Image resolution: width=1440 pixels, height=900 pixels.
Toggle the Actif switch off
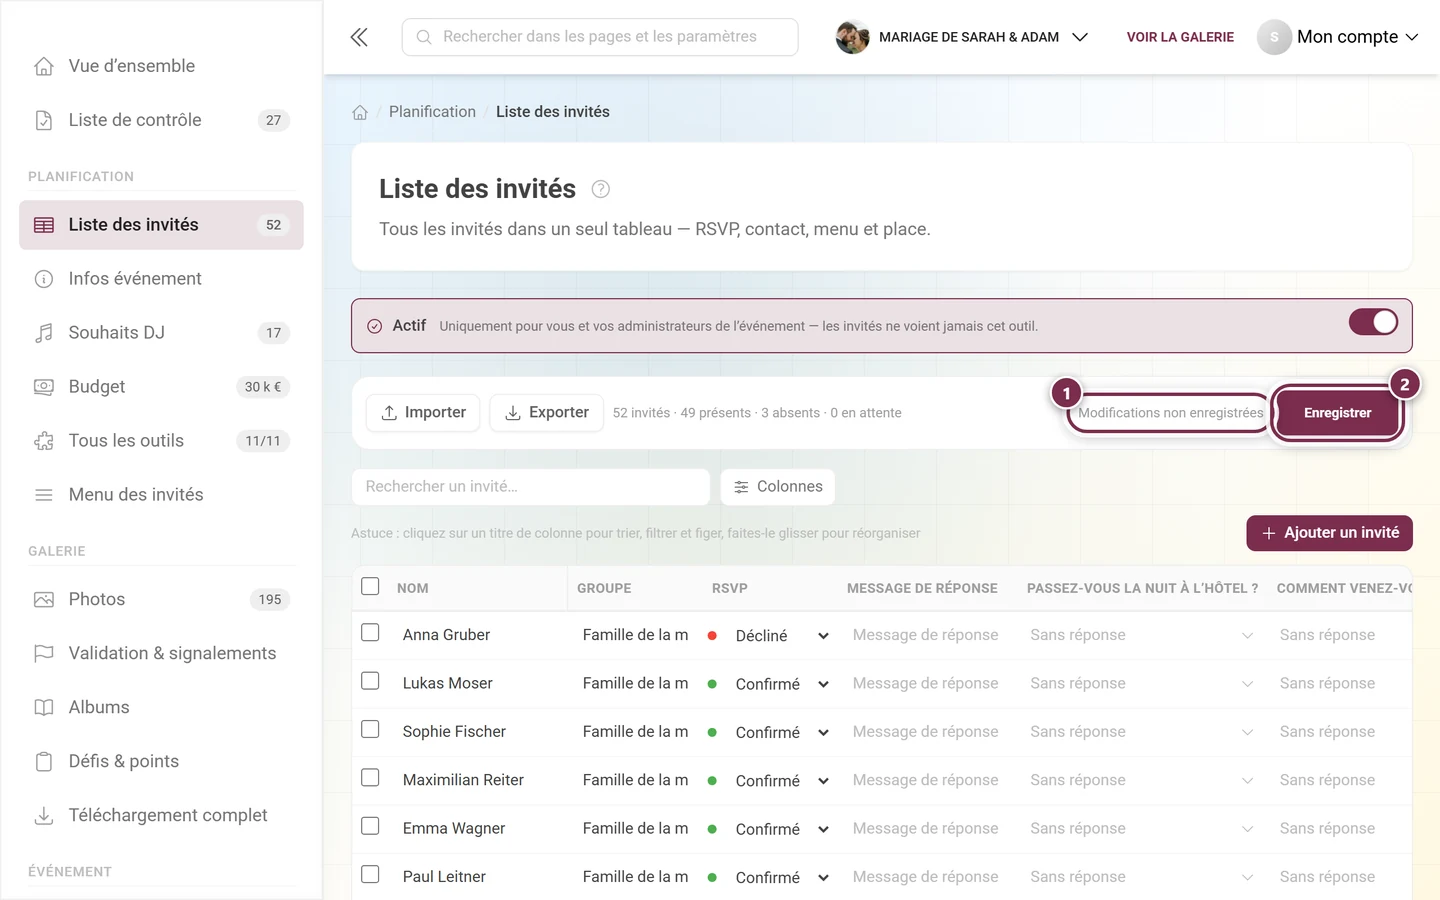(1373, 322)
